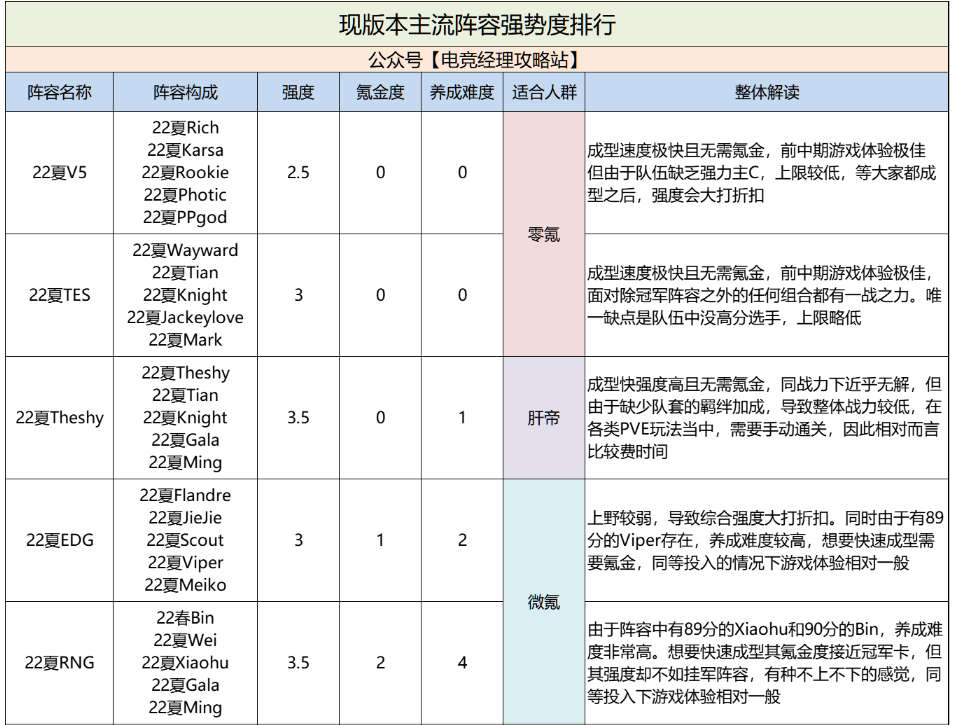The image size is (955, 725).
Task: Click 养成难度 value 1 in Theshy row
Action: [x=462, y=417]
